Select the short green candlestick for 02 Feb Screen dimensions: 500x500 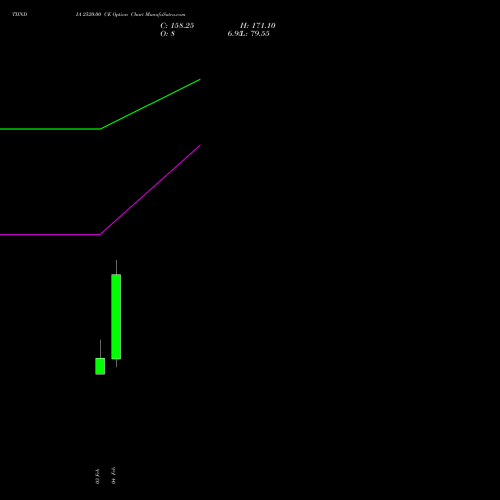pyautogui.click(x=100, y=366)
